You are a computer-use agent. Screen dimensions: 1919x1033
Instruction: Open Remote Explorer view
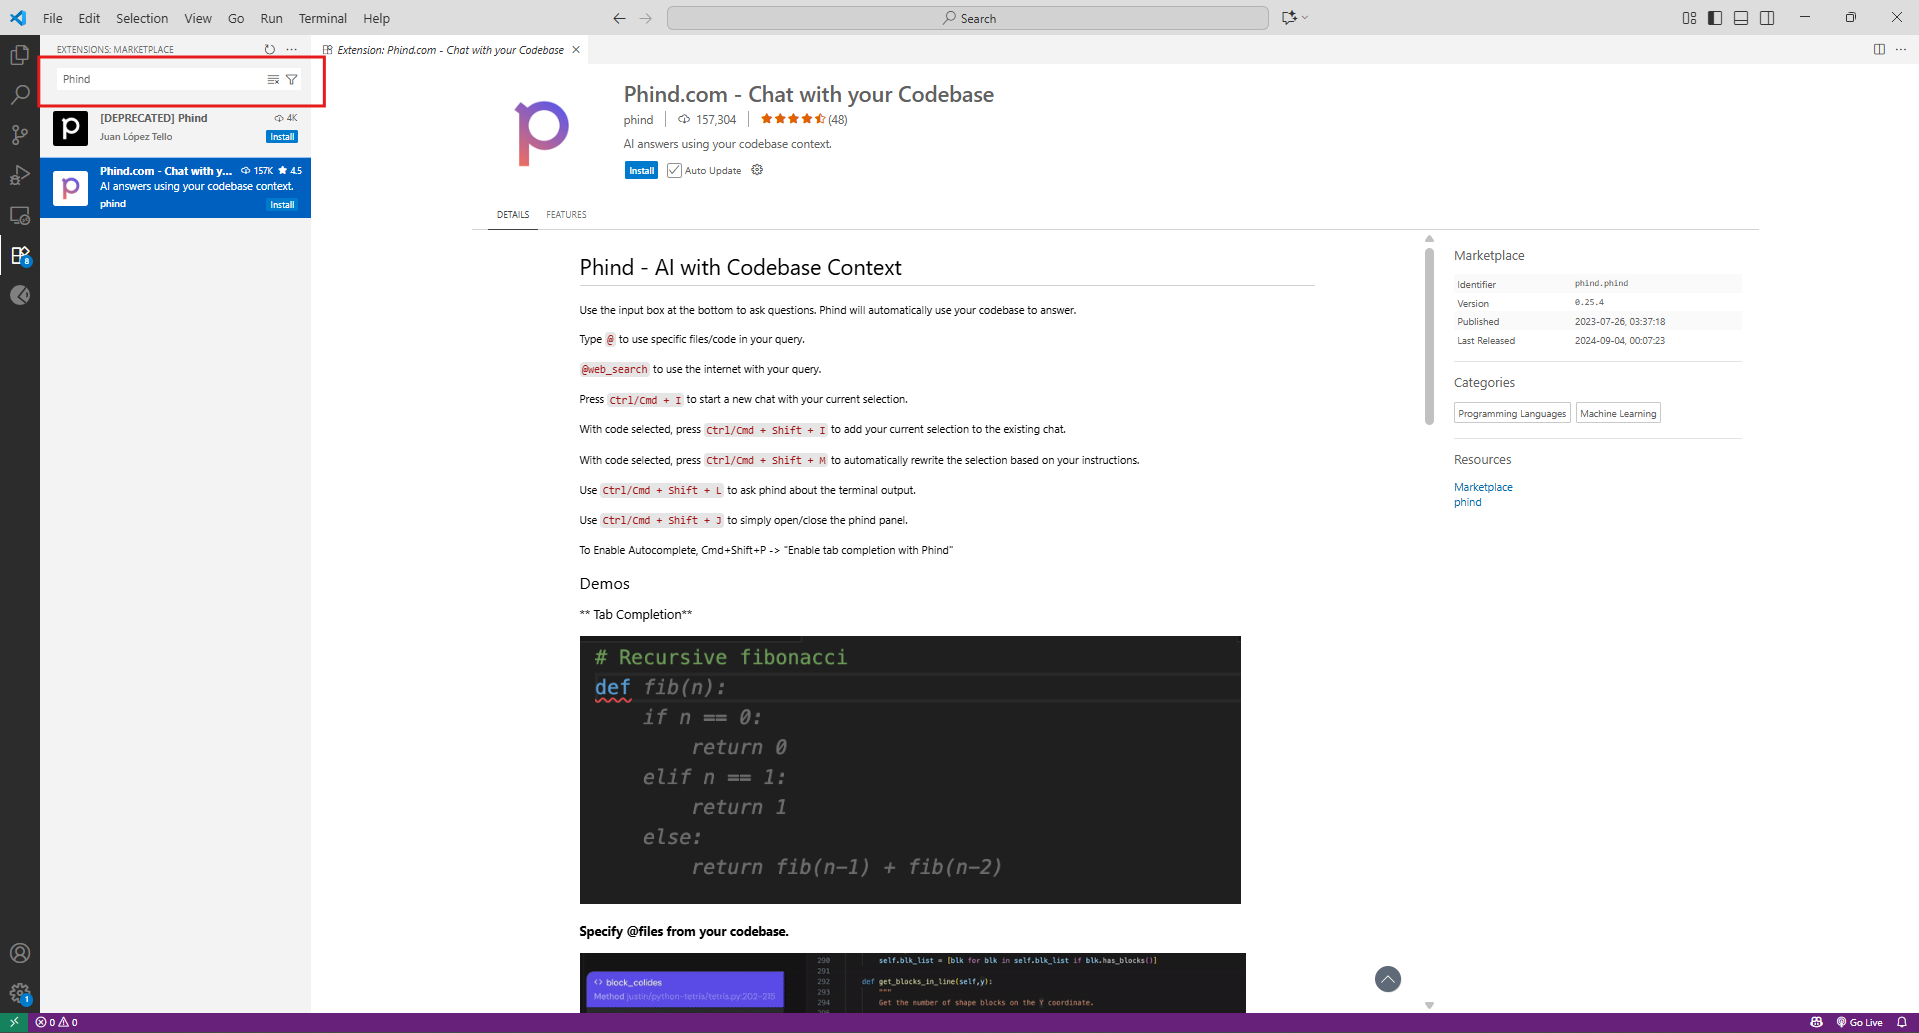point(19,215)
